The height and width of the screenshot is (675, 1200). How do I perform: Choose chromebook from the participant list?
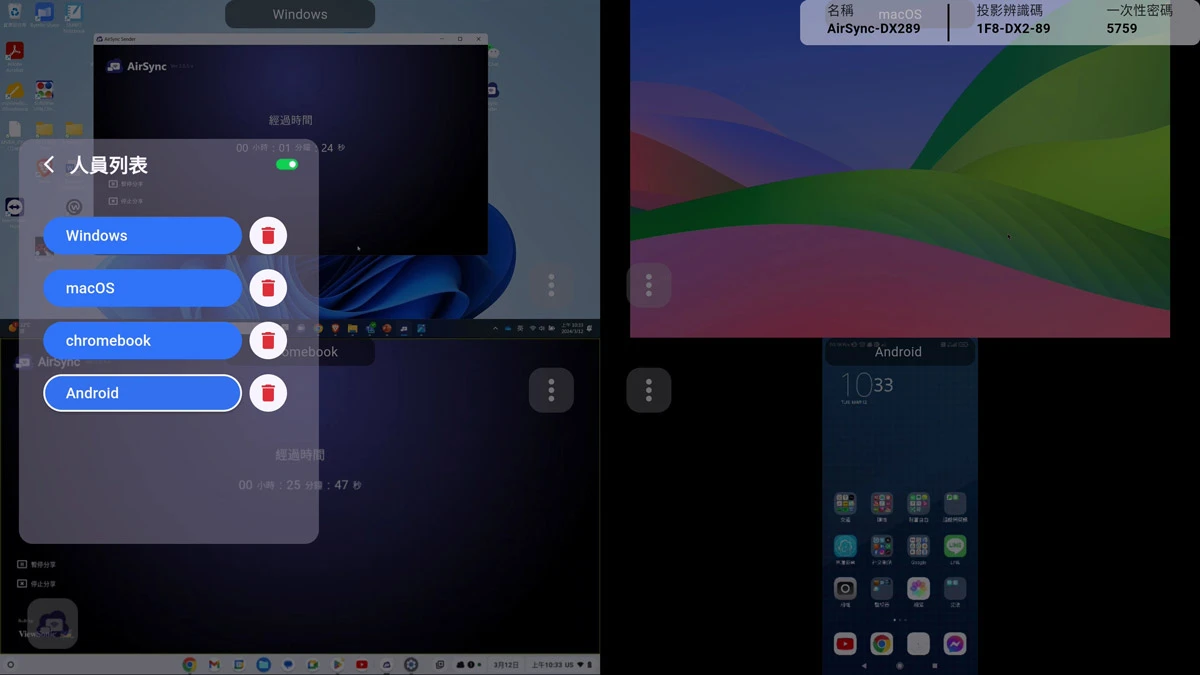click(x=142, y=341)
